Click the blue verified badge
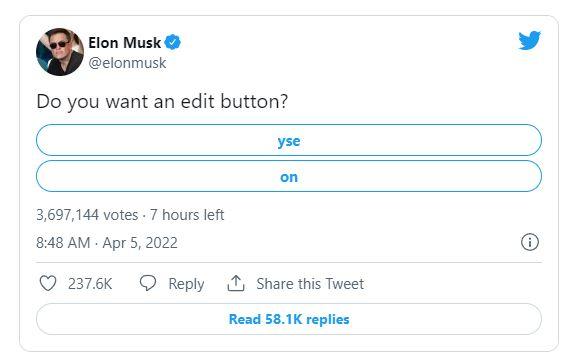Viewport: 577px width, 360px height. coord(172,42)
